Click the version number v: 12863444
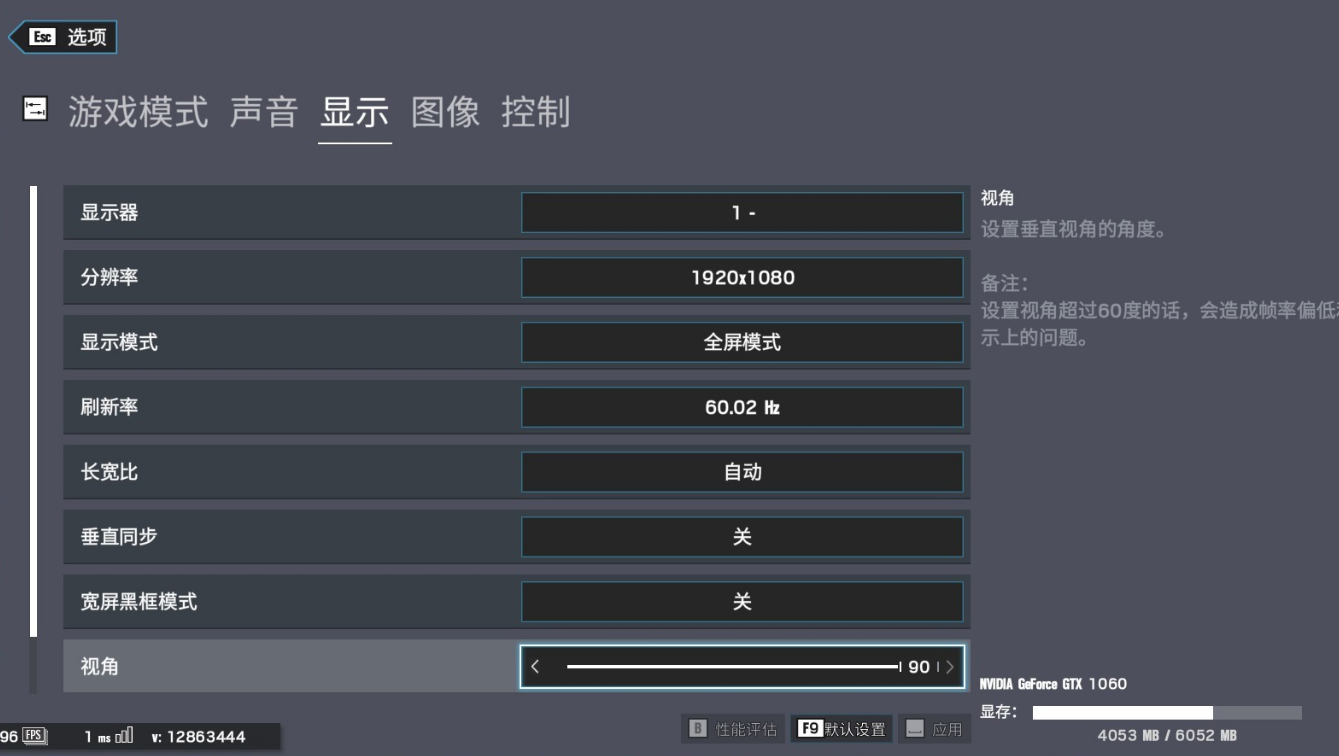The image size is (1339, 756). click(199, 737)
